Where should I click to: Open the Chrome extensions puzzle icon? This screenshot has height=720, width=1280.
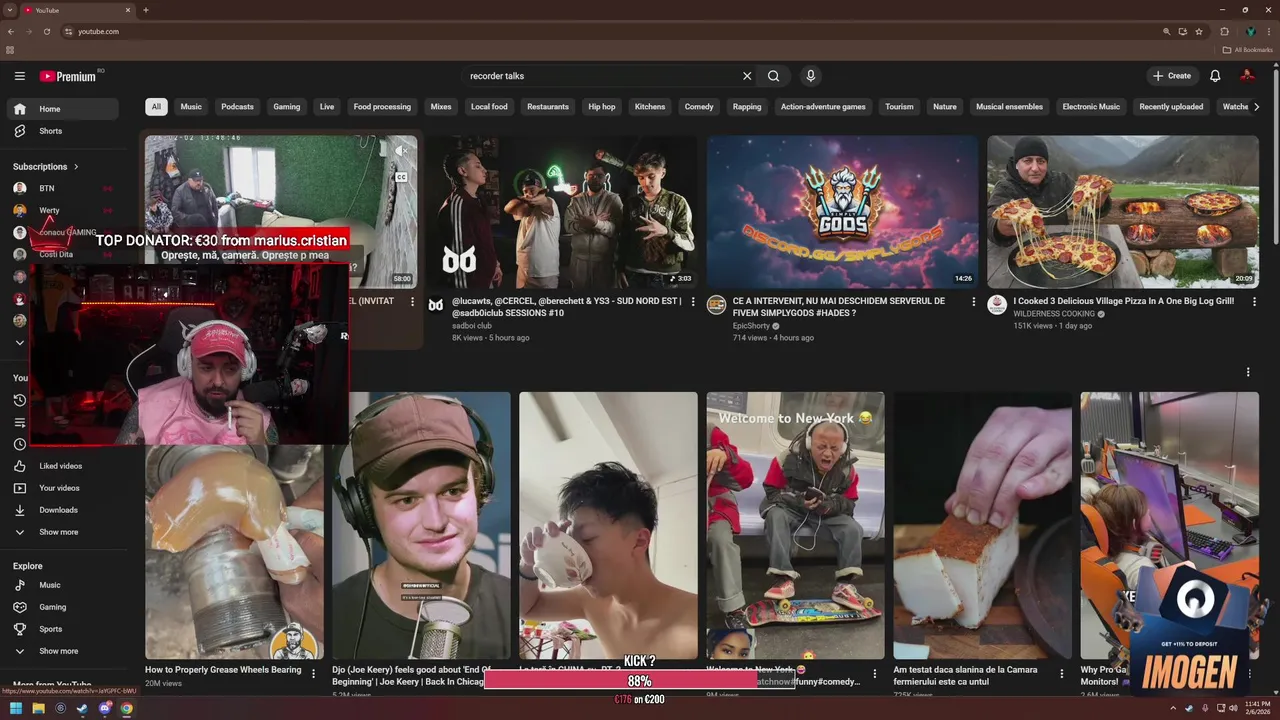[1225, 31]
